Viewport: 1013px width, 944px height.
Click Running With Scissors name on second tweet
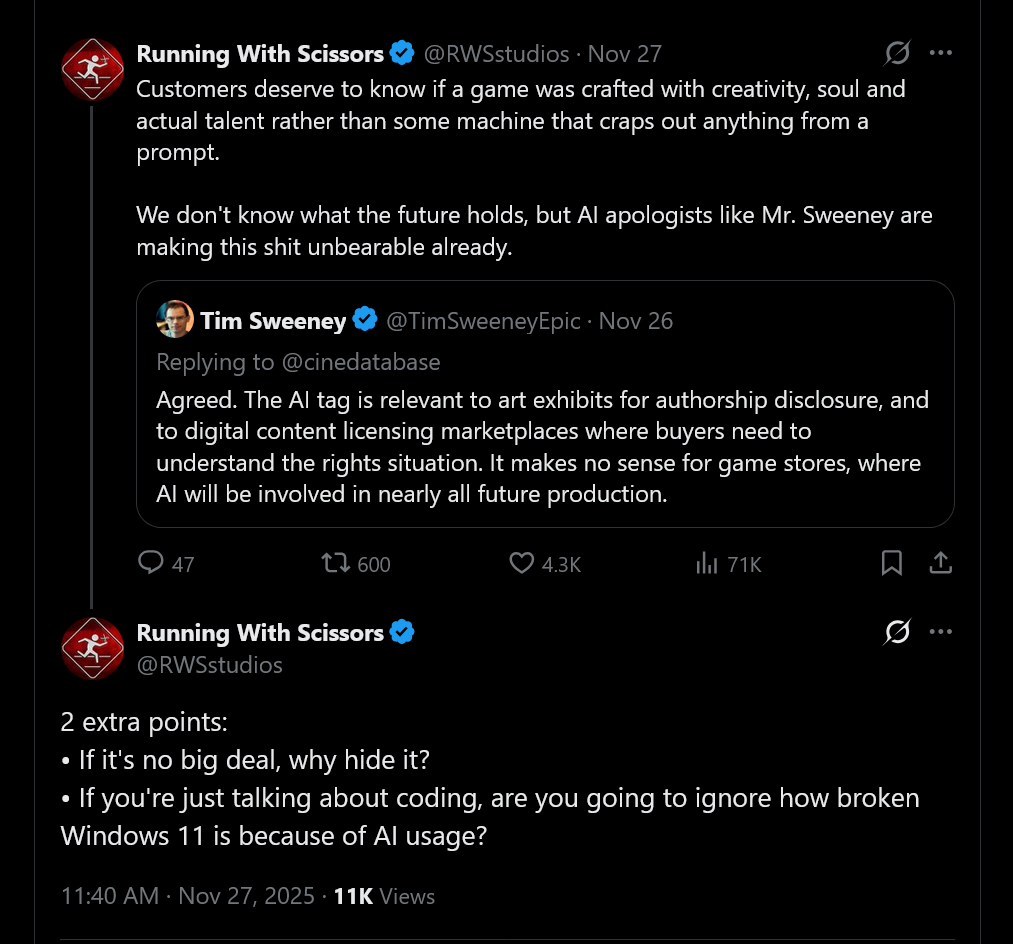(x=260, y=632)
